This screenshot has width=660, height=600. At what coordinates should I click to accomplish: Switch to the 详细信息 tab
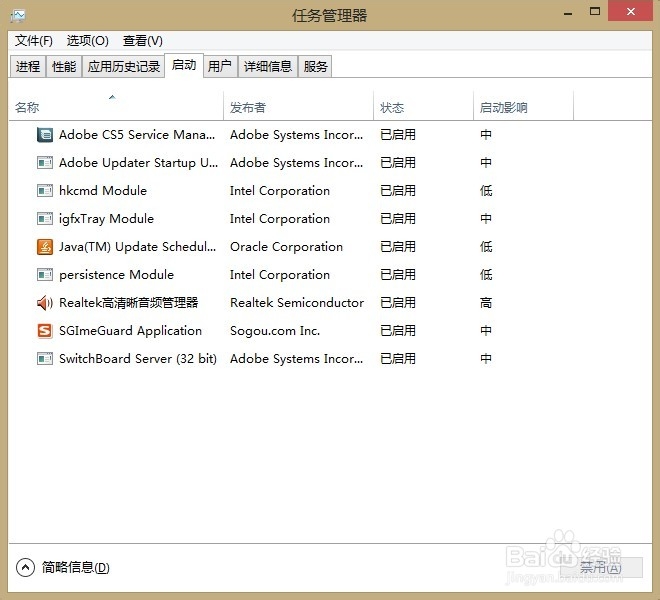pyautogui.click(x=268, y=67)
